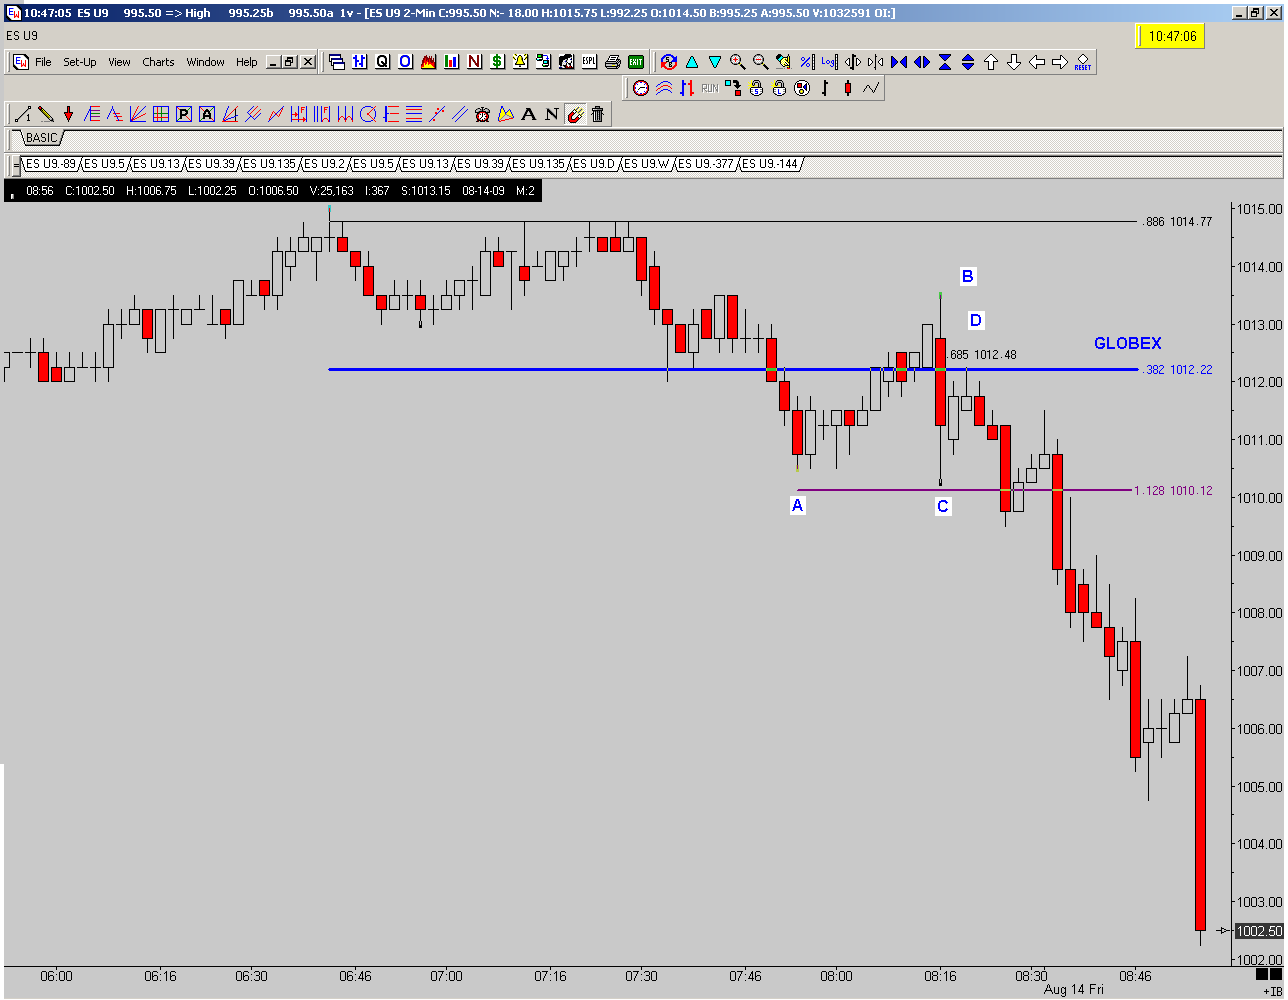This screenshot has height=1000, width=1288.
Task: Switch to the ES U9.W chart tab
Action: (x=648, y=164)
